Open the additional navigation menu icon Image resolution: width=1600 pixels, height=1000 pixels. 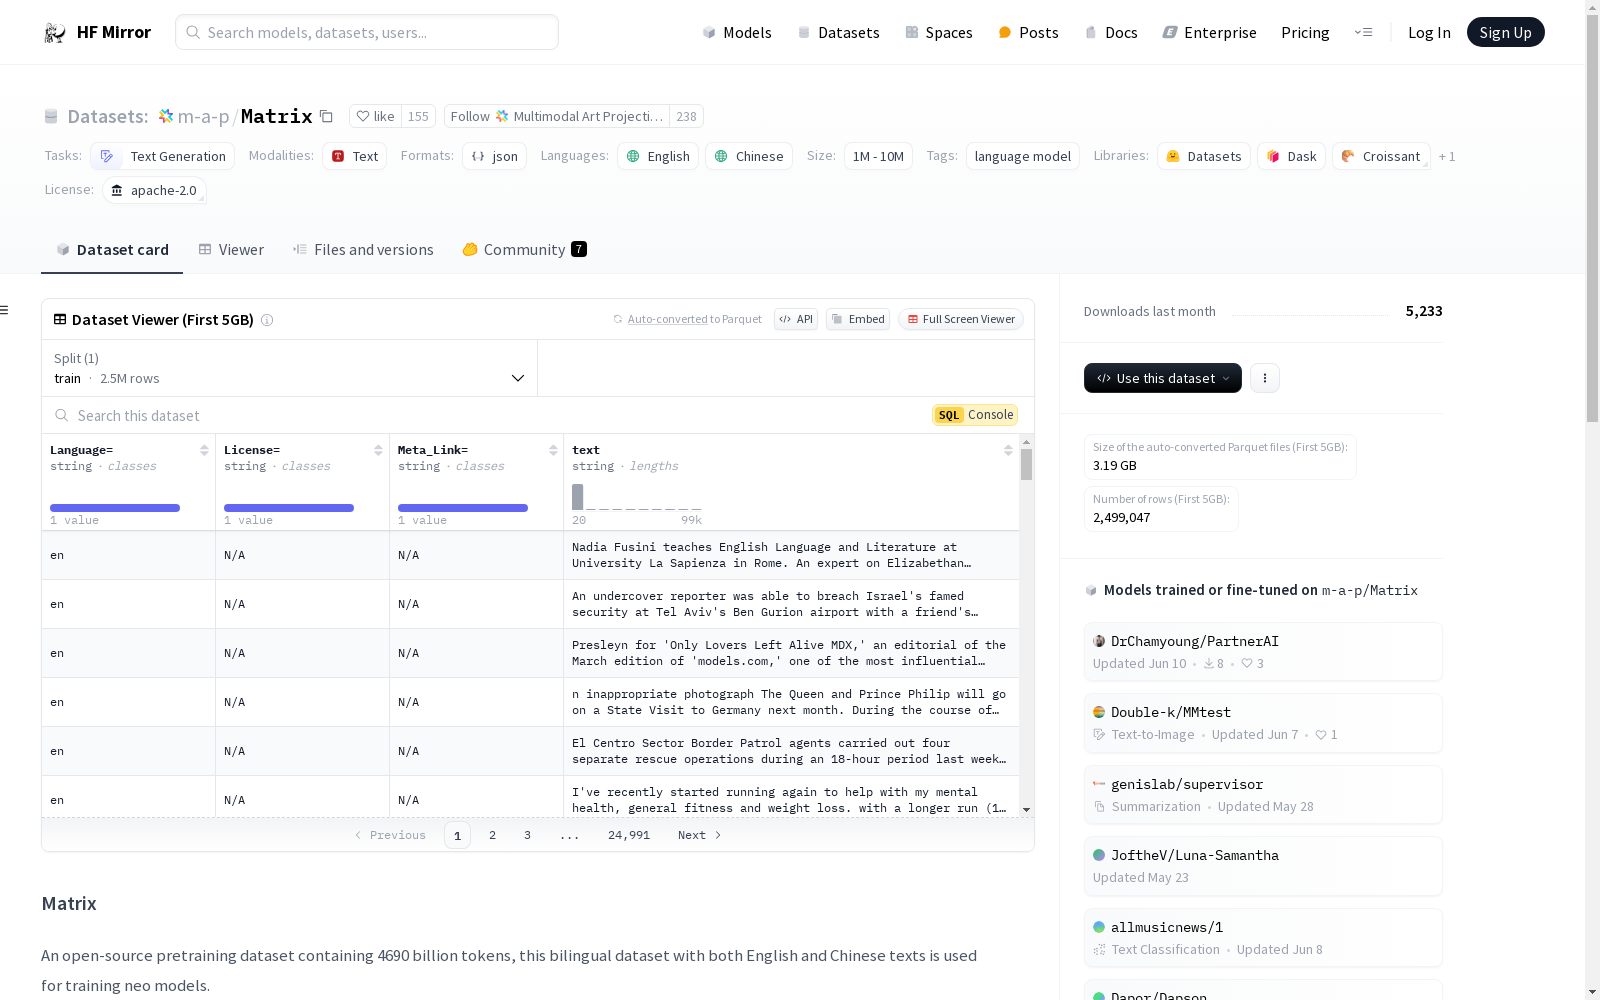pos(1363,32)
